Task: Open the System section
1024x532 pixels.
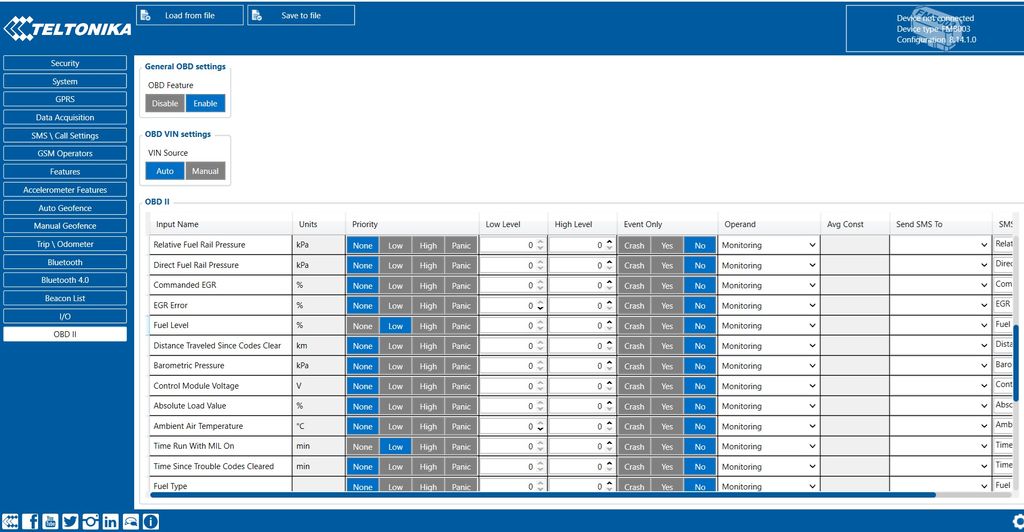Action: 65,82
